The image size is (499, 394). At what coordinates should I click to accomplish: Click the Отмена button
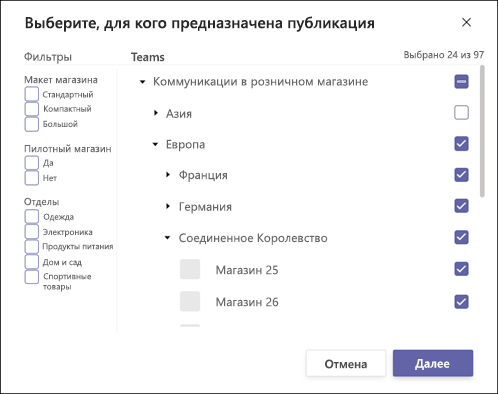[x=346, y=363]
